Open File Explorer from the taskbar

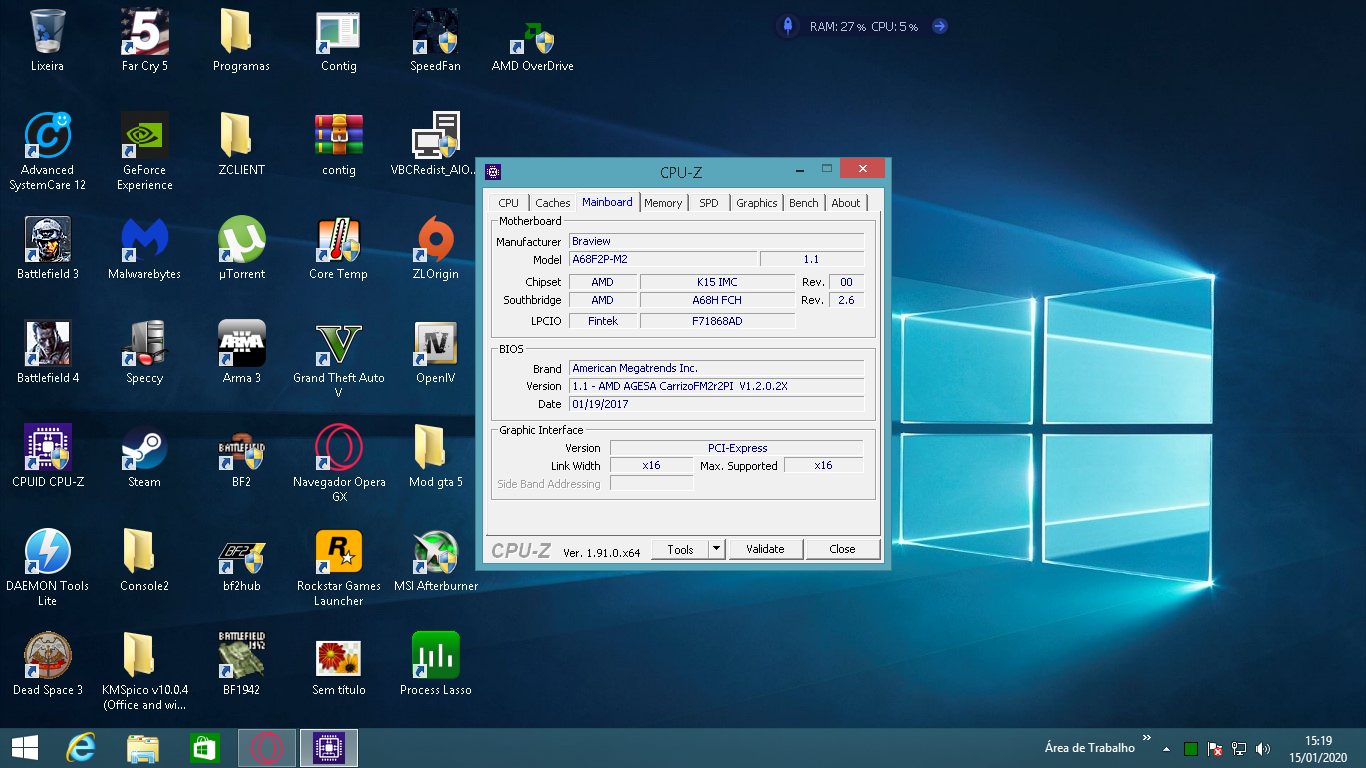tap(143, 748)
